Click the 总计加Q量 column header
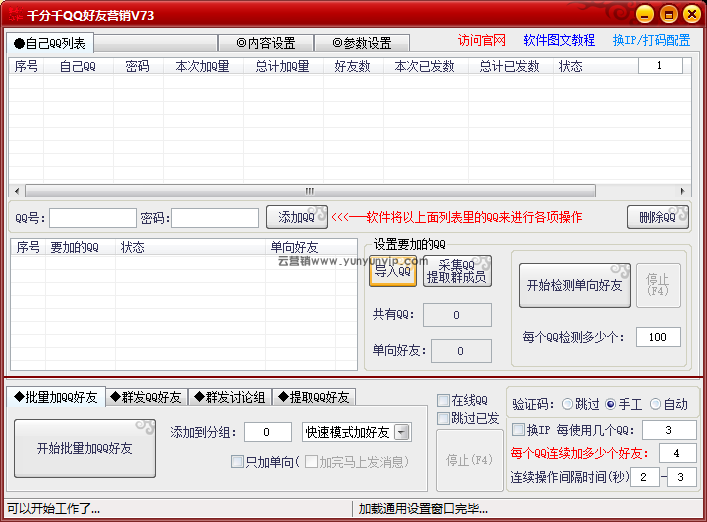This screenshot has width=707, height=522. pyautogui.click(x=283, y=66)
